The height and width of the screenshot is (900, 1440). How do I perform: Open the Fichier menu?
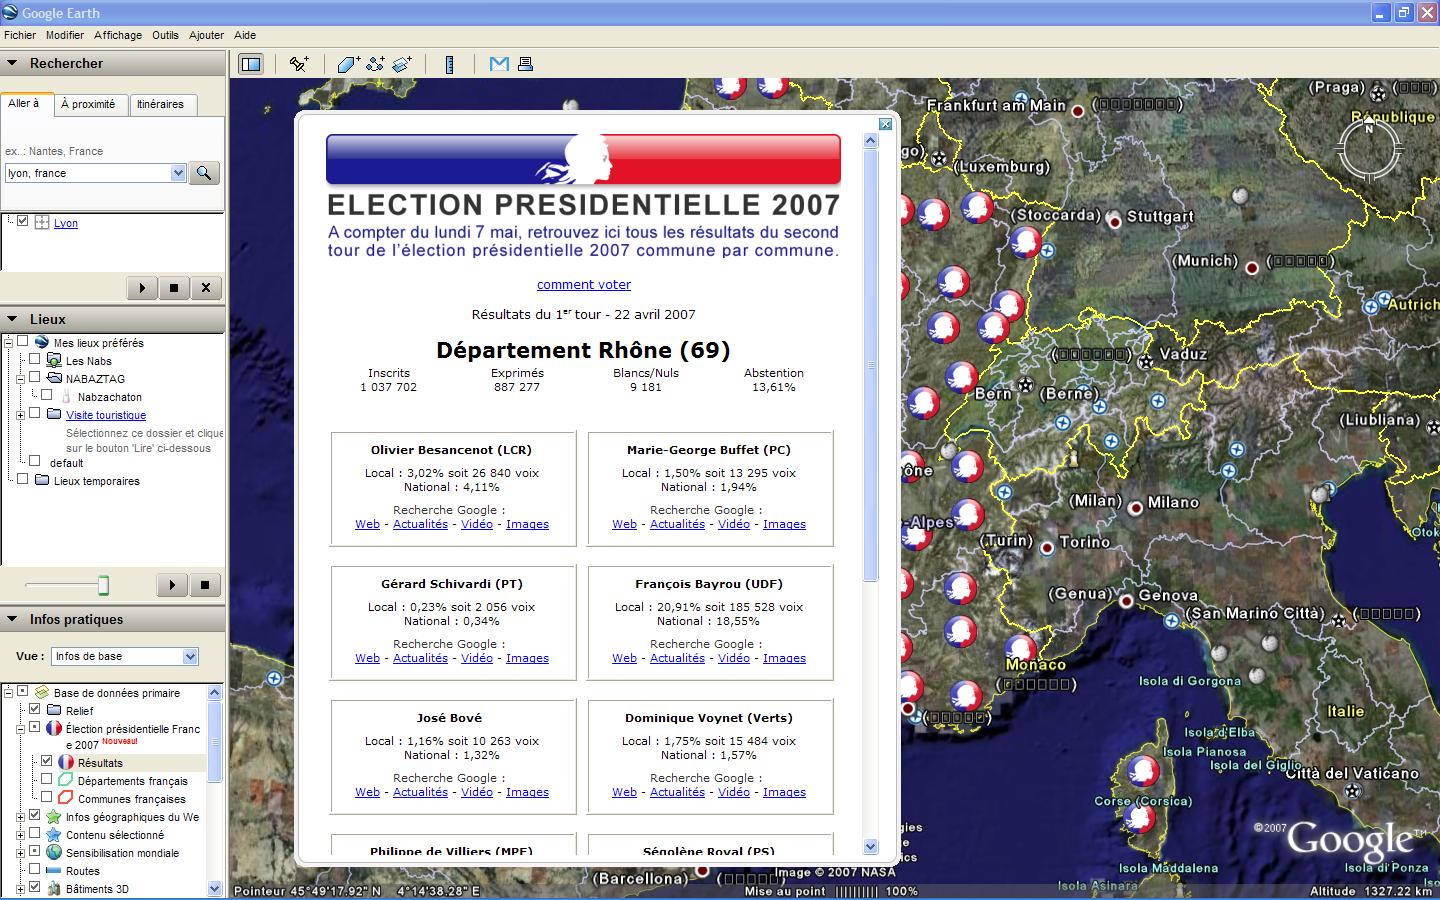[x=20, y=35]
